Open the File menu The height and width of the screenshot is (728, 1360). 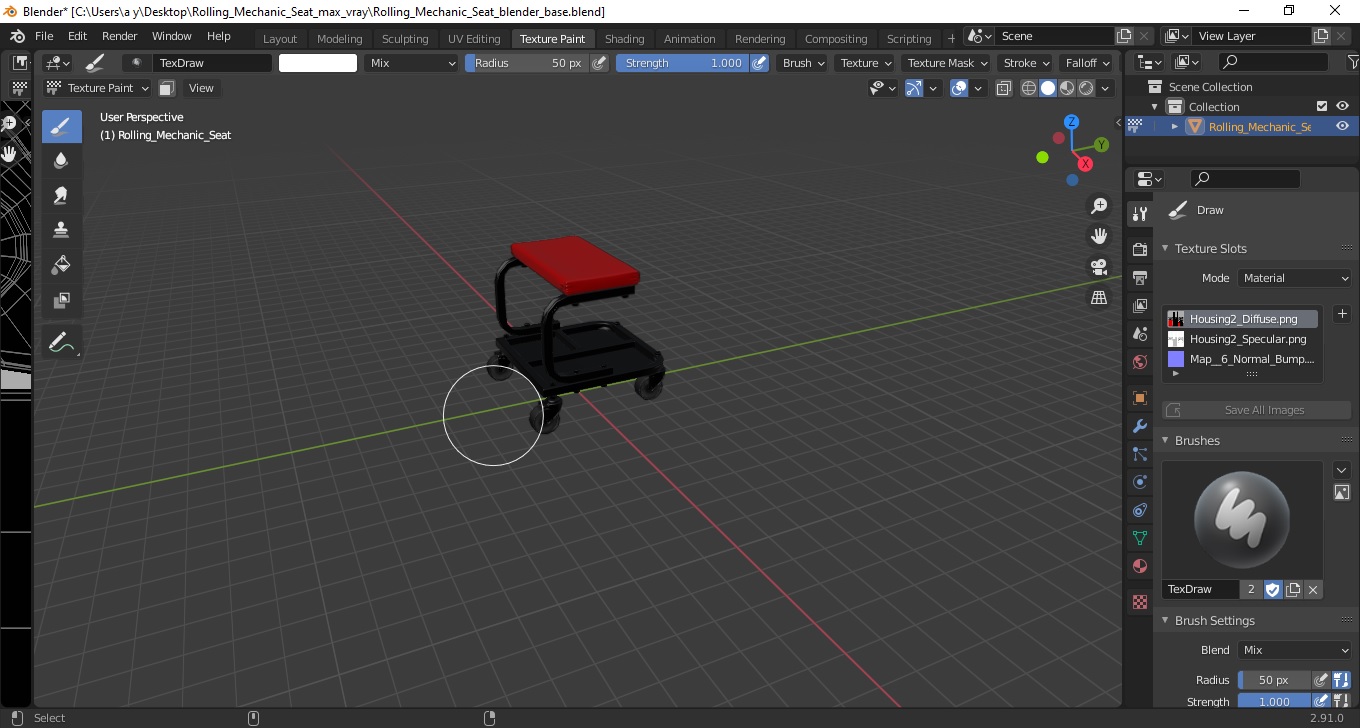(x=44, y=36)
